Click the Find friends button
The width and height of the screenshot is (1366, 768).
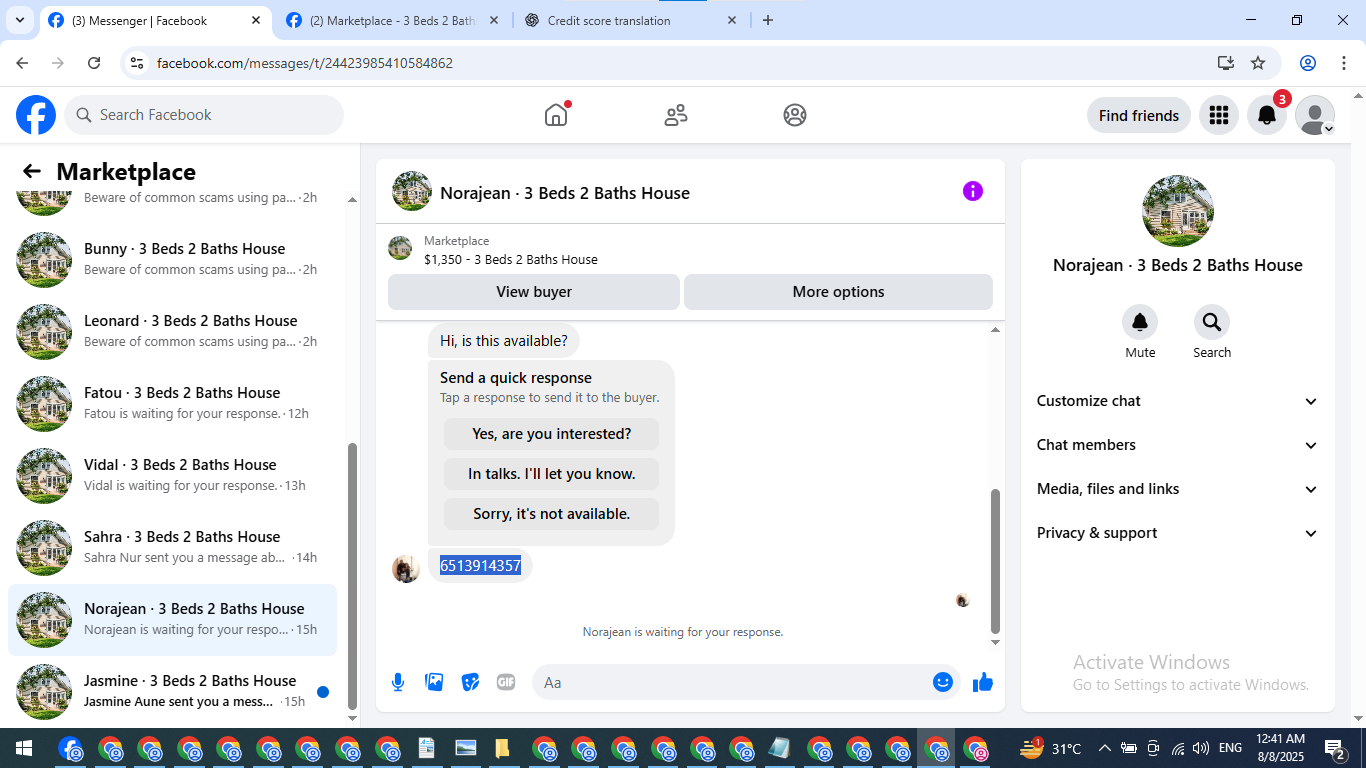click(1139, 115)
